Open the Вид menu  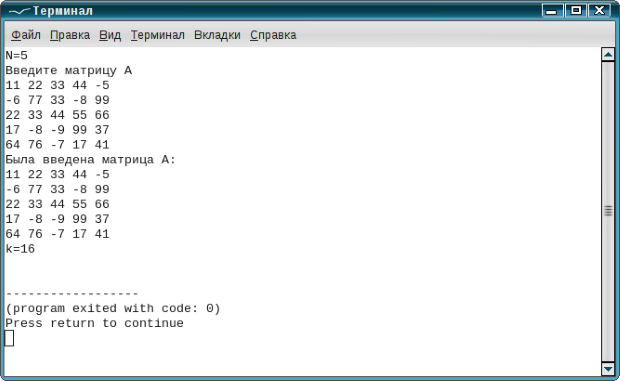pyautogui.click(x=110, y=35)
